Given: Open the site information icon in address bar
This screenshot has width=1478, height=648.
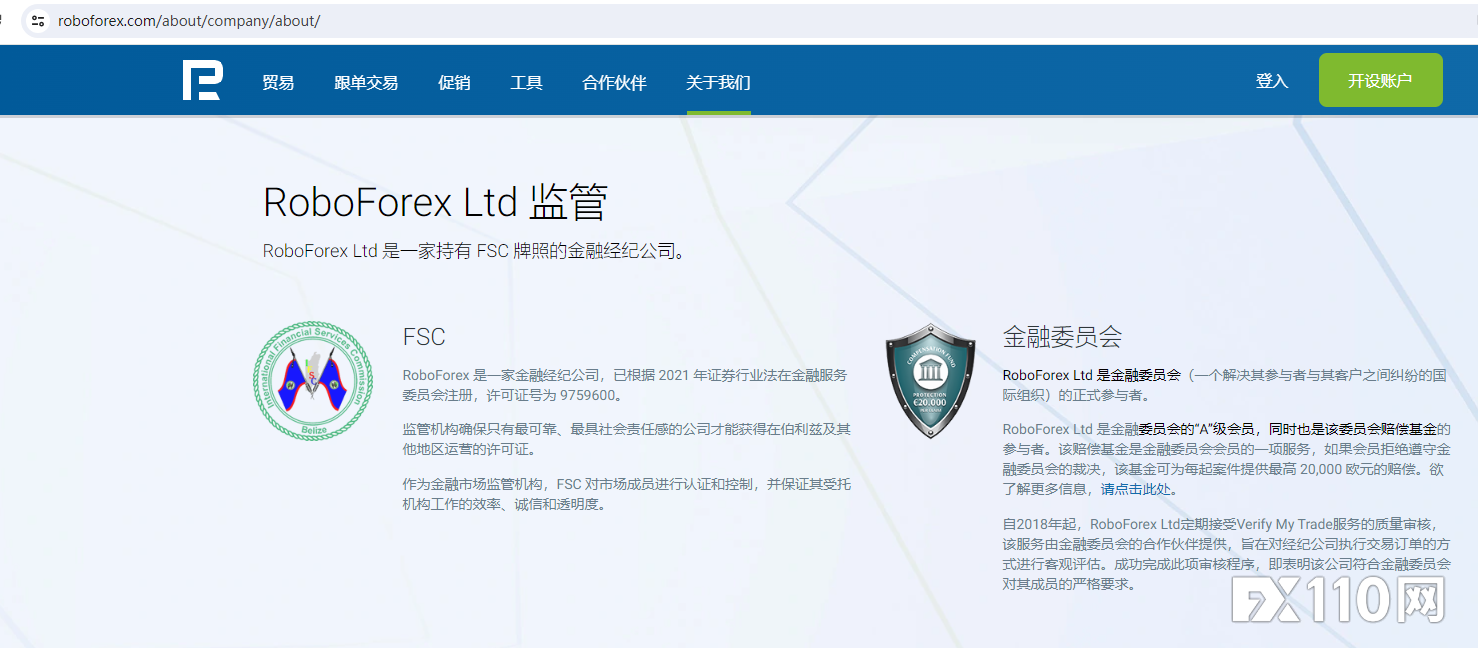Looking at the screenshot, I should 38,20.
